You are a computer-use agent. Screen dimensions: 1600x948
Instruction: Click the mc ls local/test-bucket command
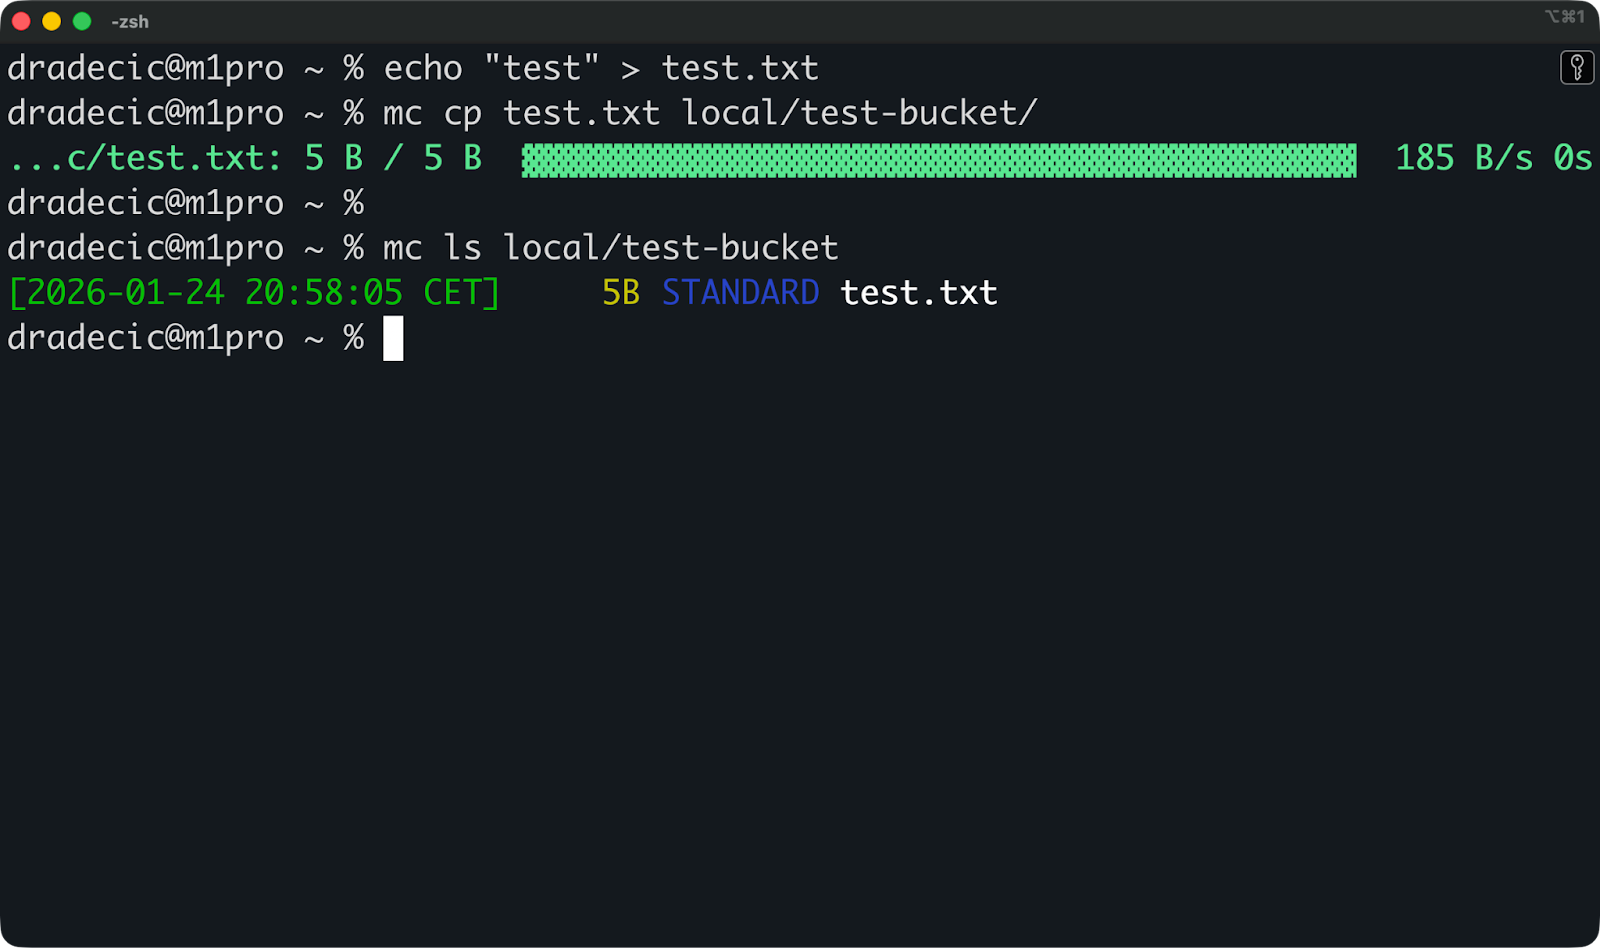[x=610, y=247]
